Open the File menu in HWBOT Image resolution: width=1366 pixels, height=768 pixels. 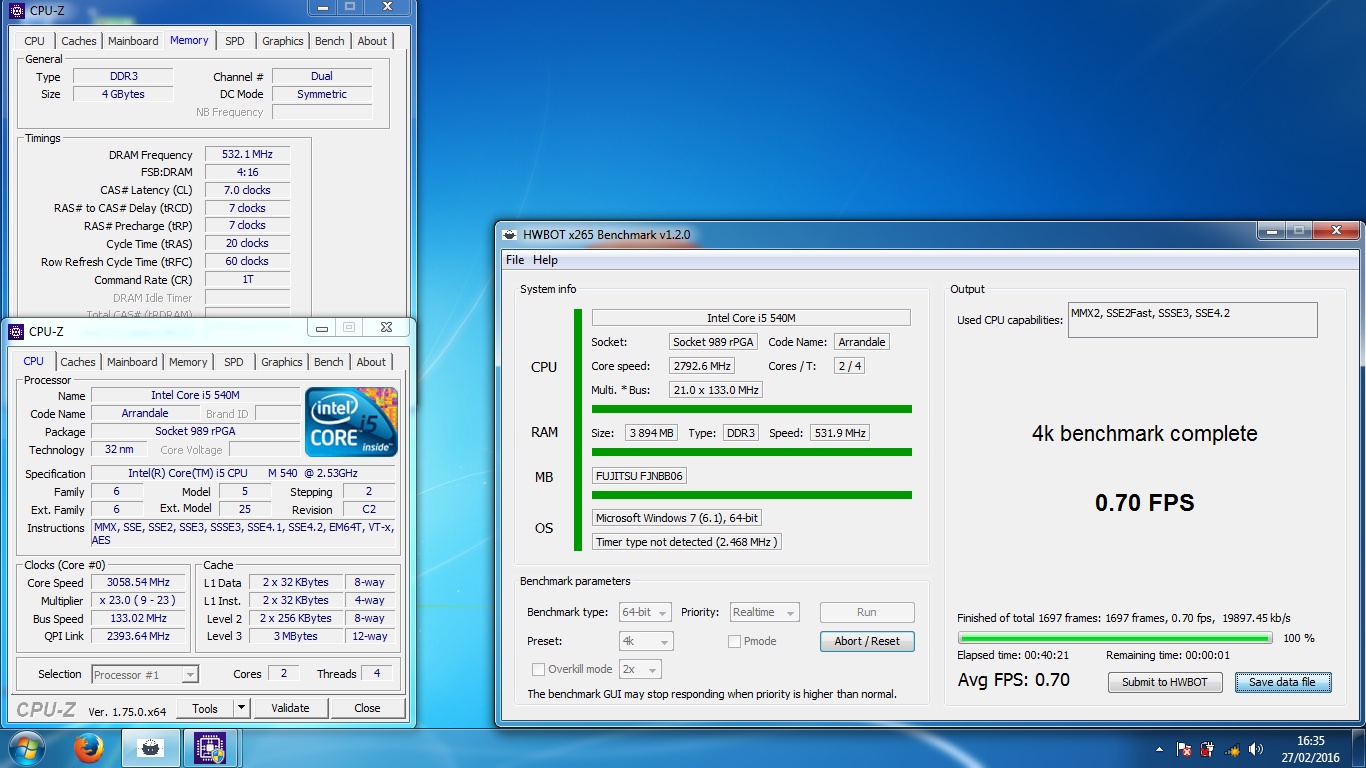click(x=515, y=260)
